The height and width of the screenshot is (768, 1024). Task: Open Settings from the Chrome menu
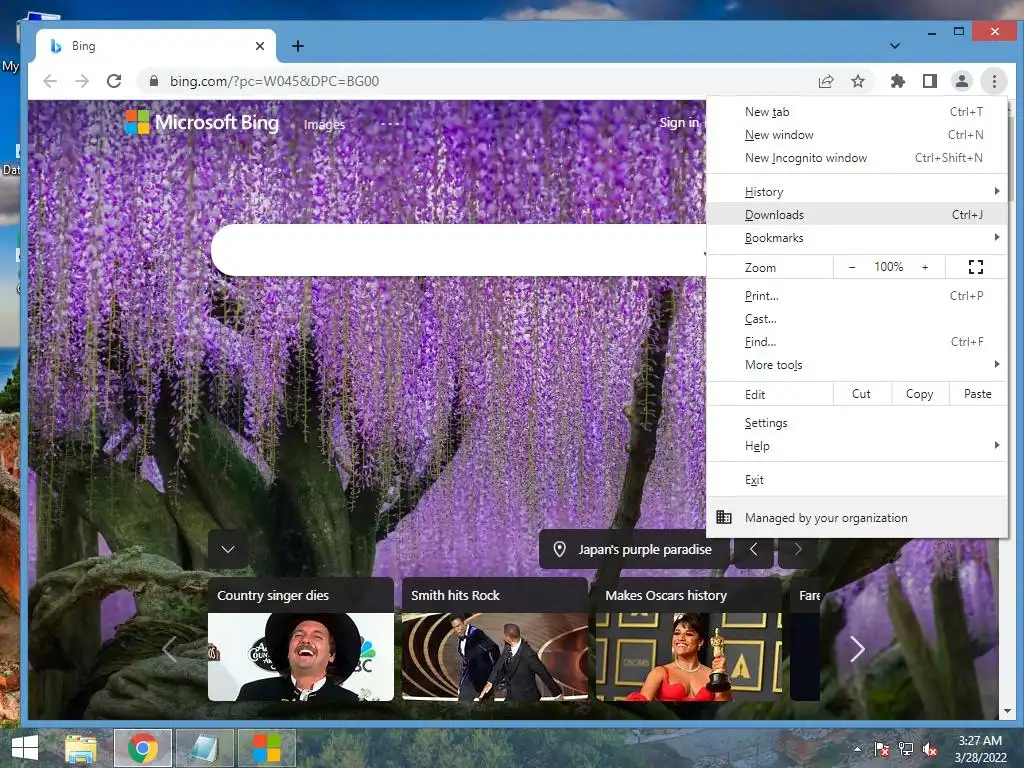tap(856, 423)
